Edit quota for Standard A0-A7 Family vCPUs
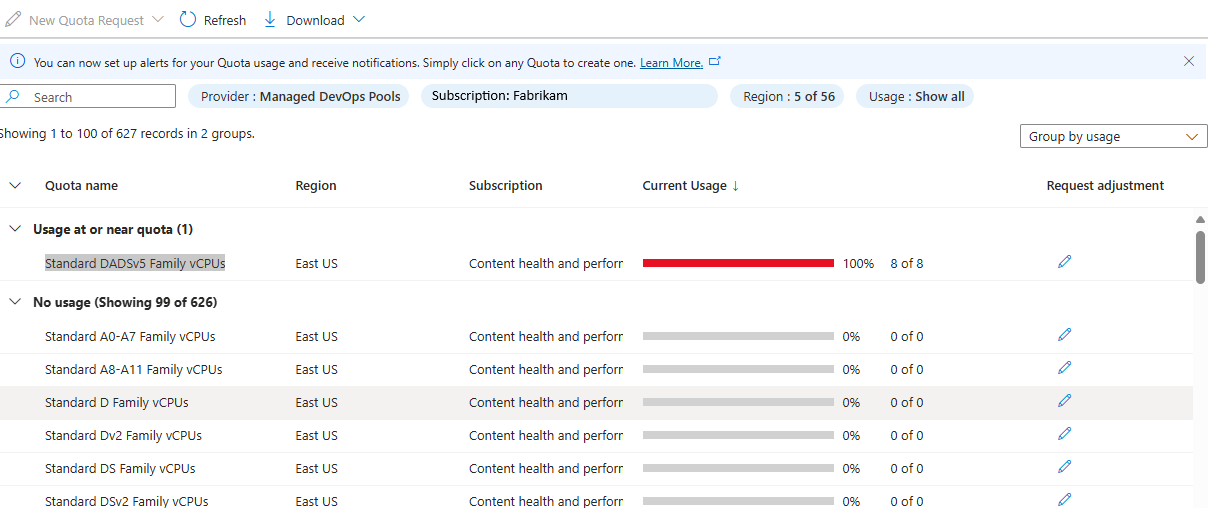 pyautogui.click(x=1064, y=335)
